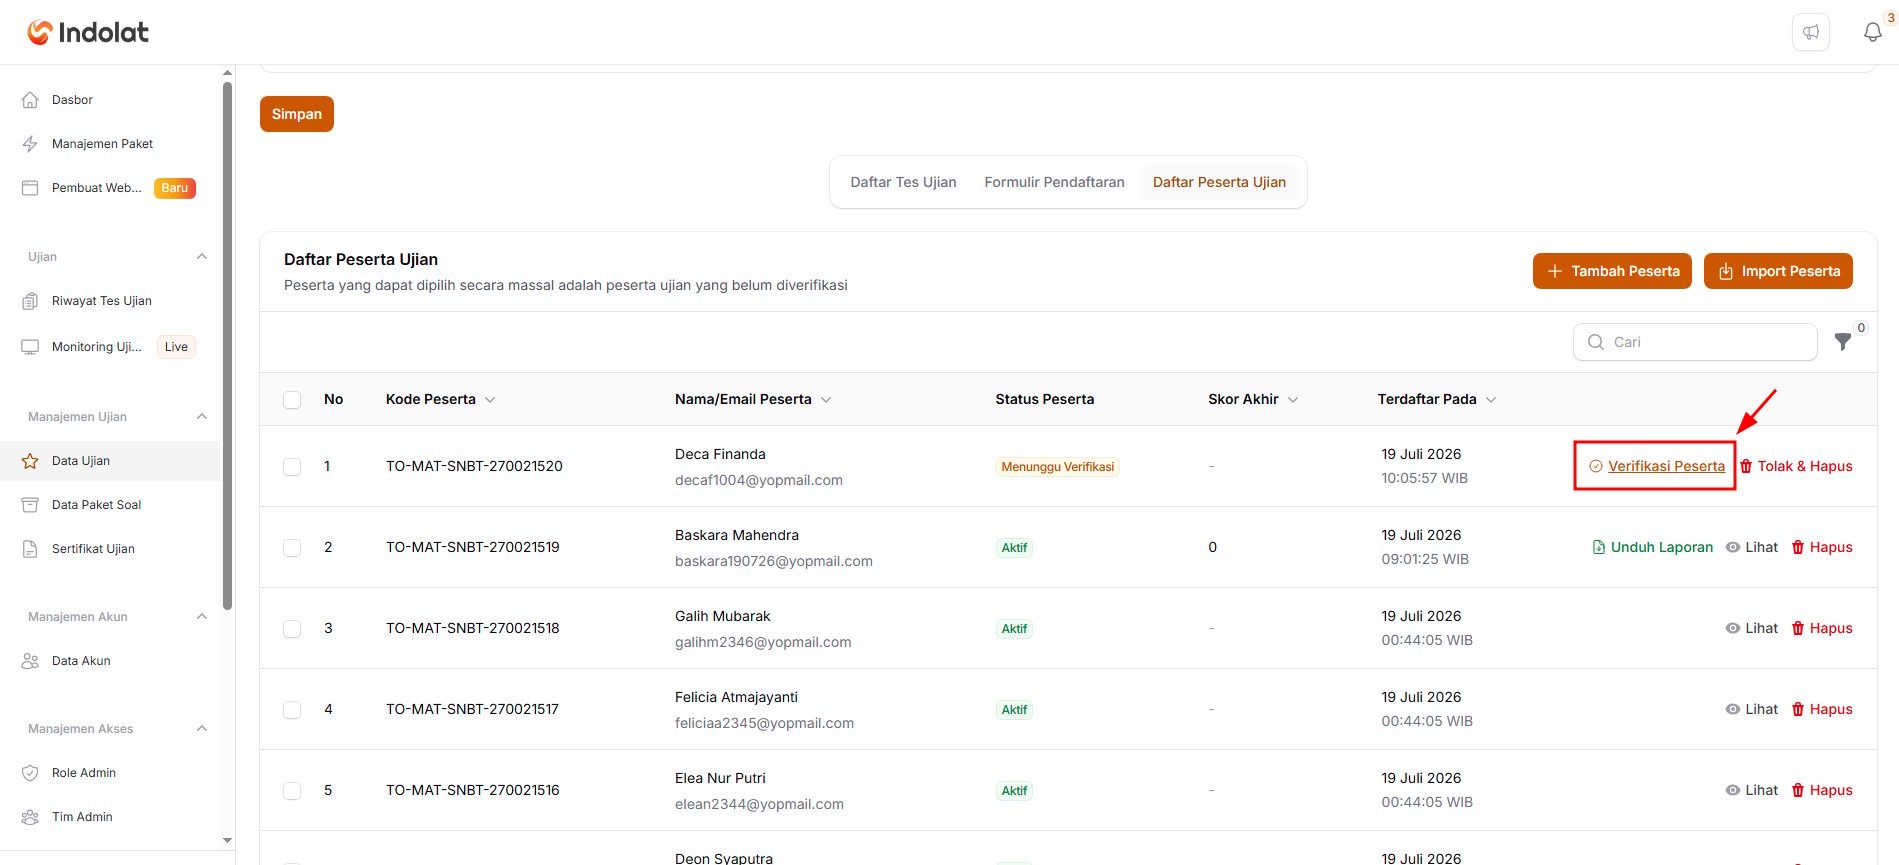This screenshot has width=1899, height=865.
Task: Open the announcements megaphone icon
Action: 1811,32
